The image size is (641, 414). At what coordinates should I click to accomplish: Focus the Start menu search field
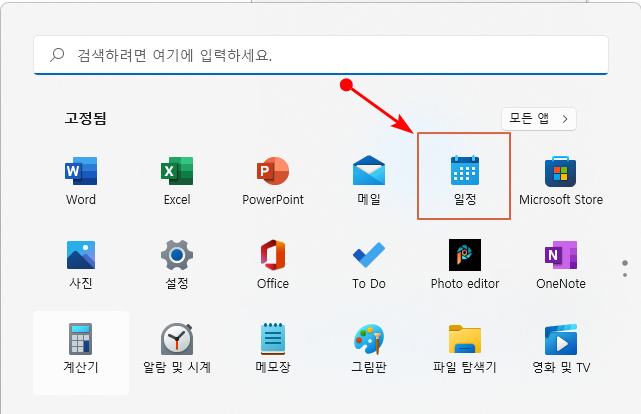(x=321, y=55)
